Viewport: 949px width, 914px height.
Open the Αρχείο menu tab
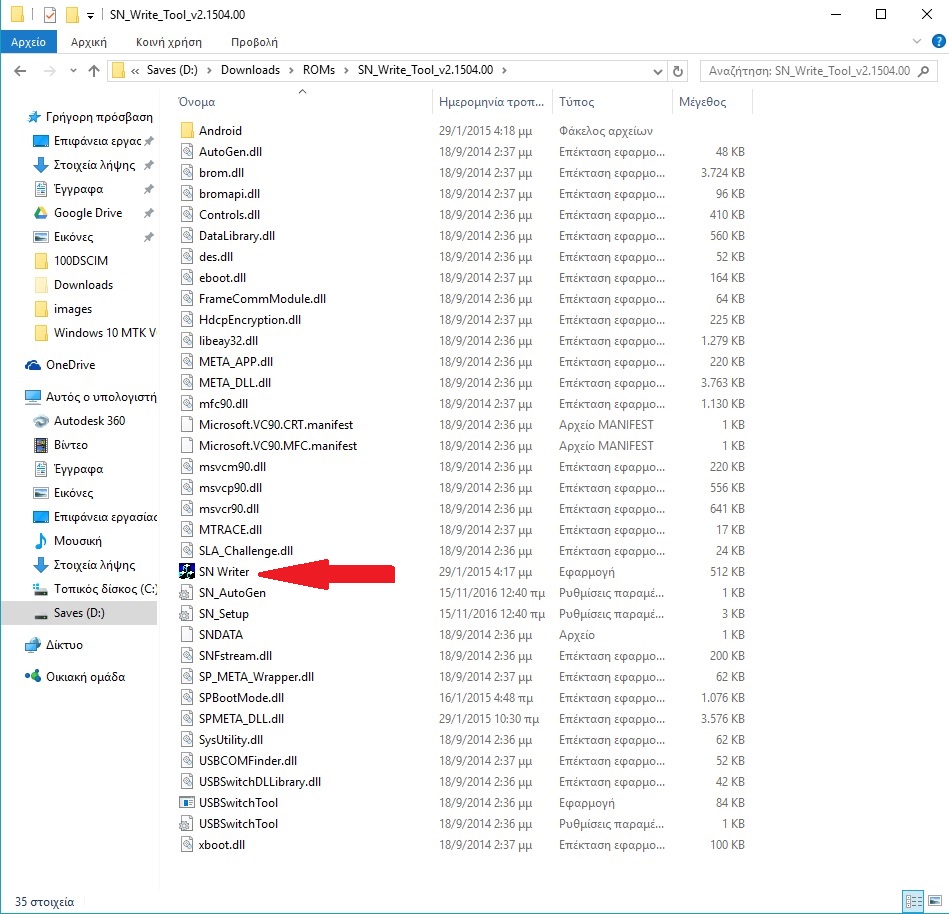(x=29, y=42)
